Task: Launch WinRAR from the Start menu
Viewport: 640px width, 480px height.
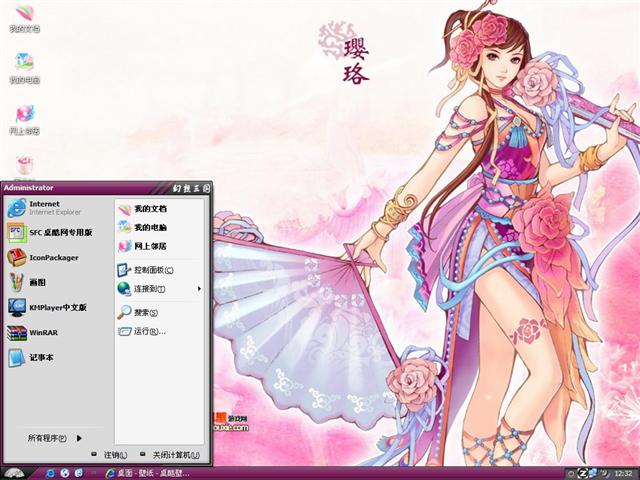Action: [40, 332]
